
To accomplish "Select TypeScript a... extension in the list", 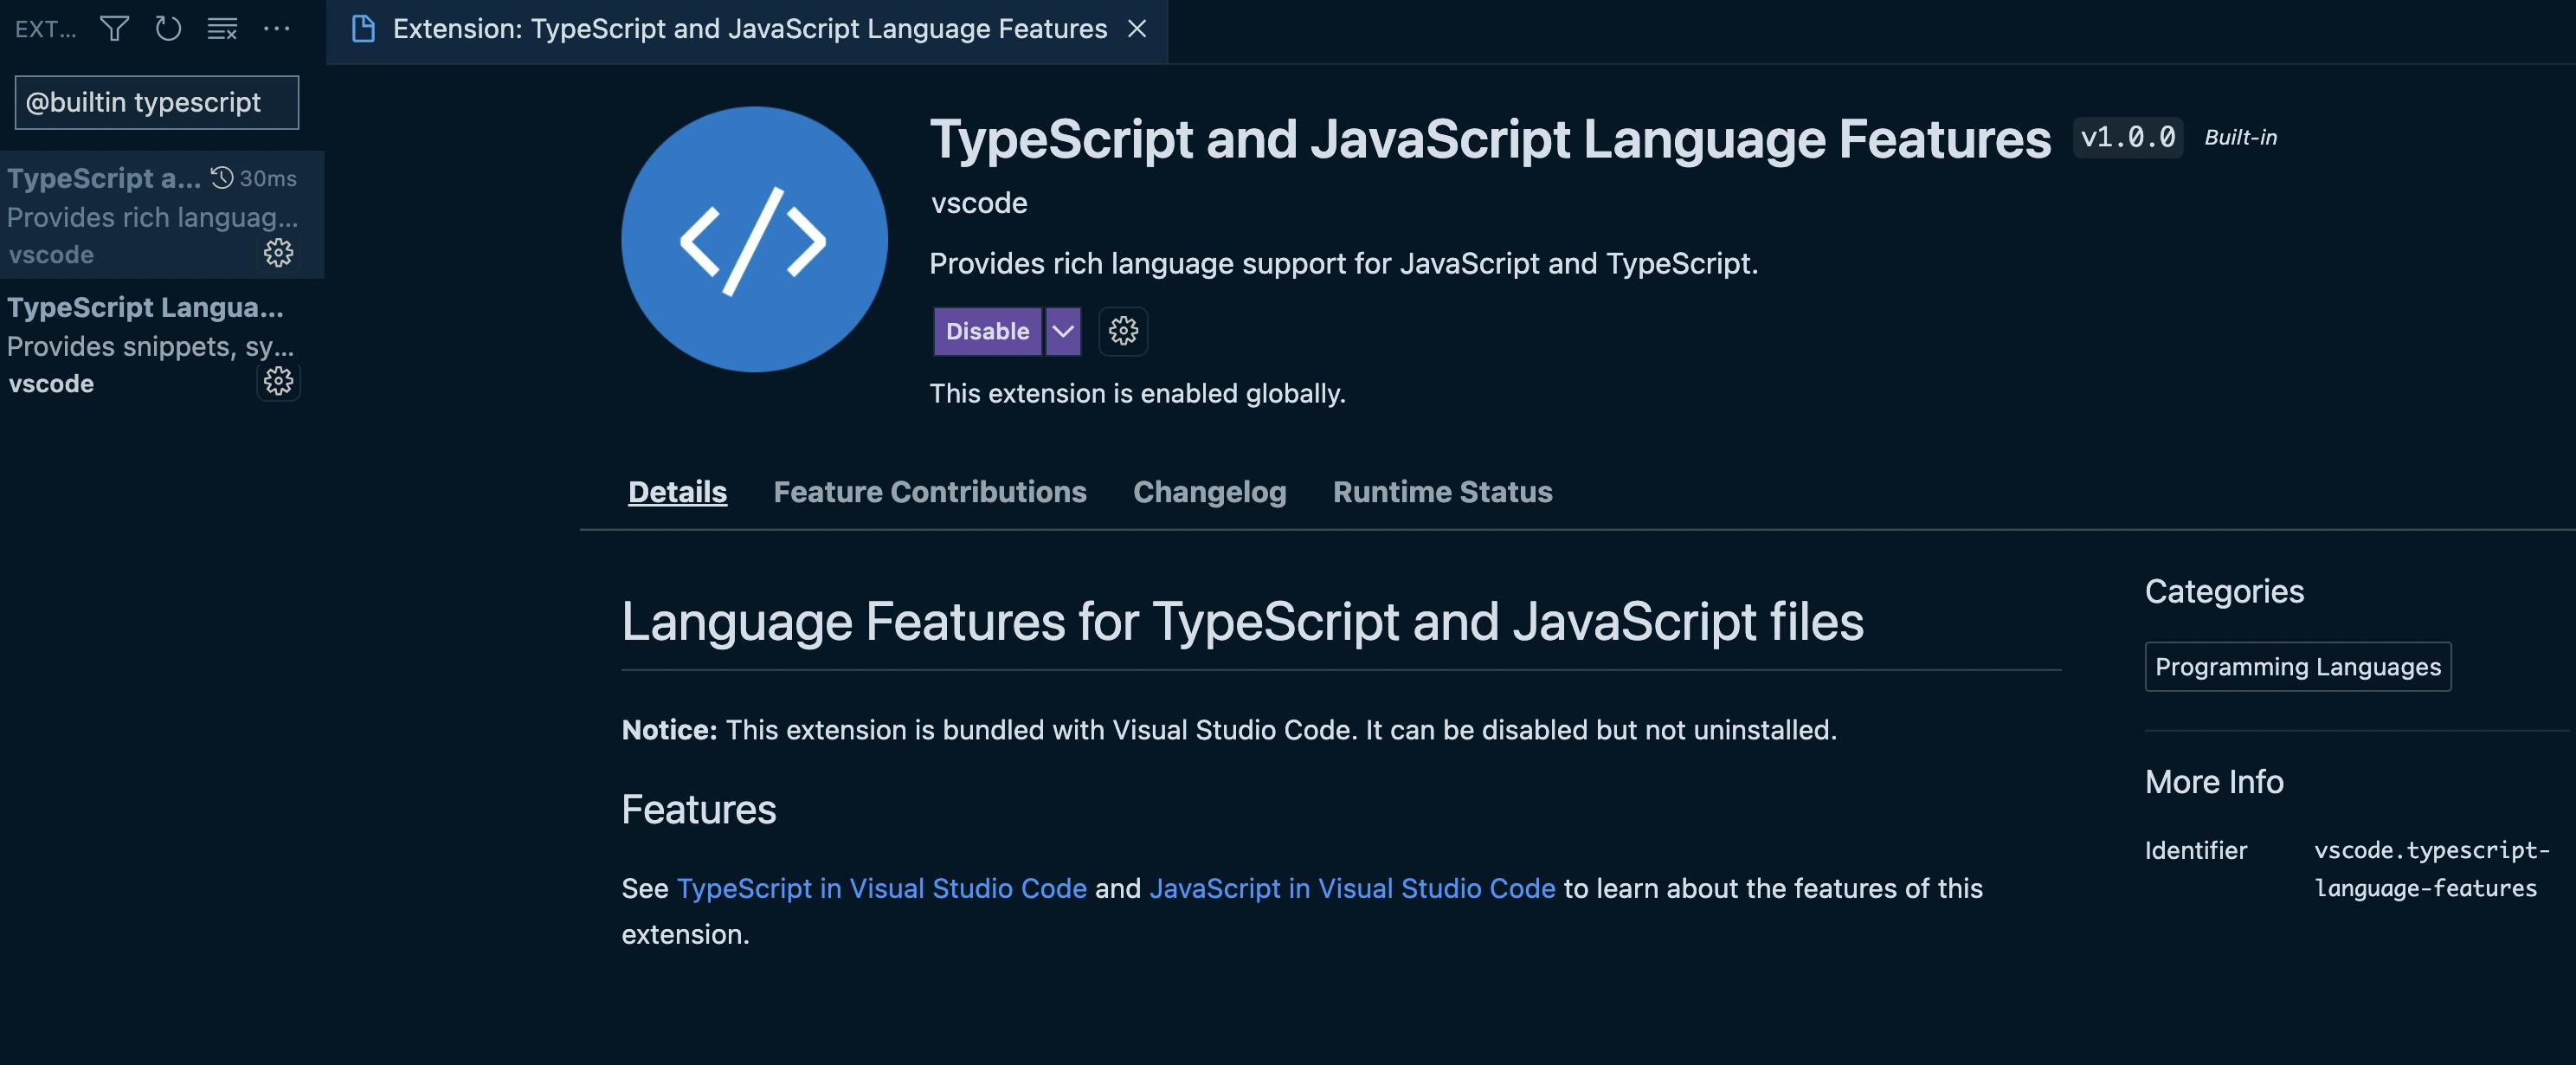I will (x=162, y=214).
